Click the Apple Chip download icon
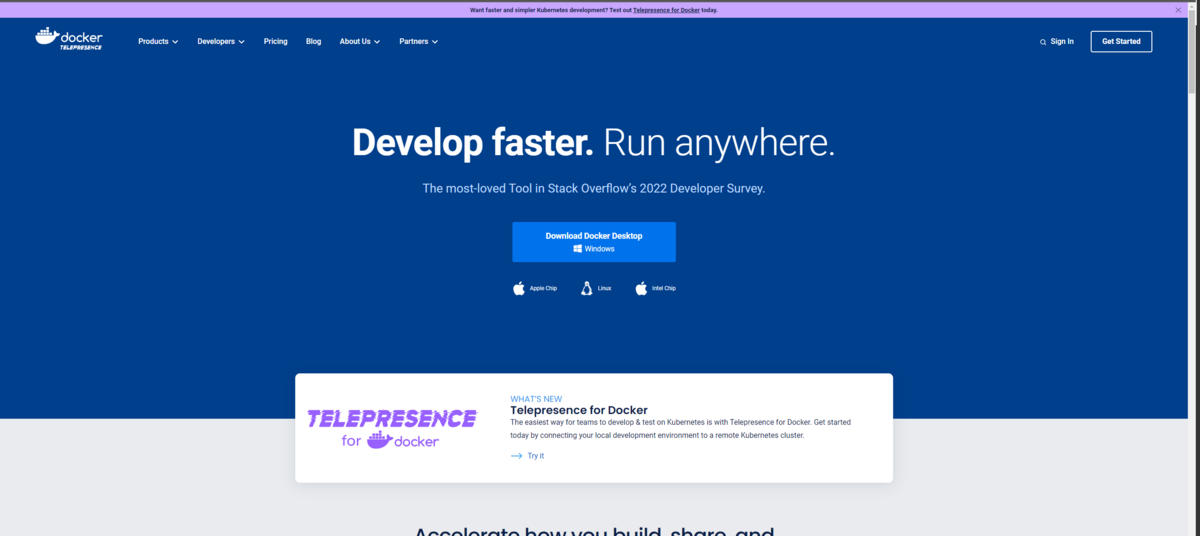Image resolution: width=1200 pixels, height=536 pixels. click(519, 288)
